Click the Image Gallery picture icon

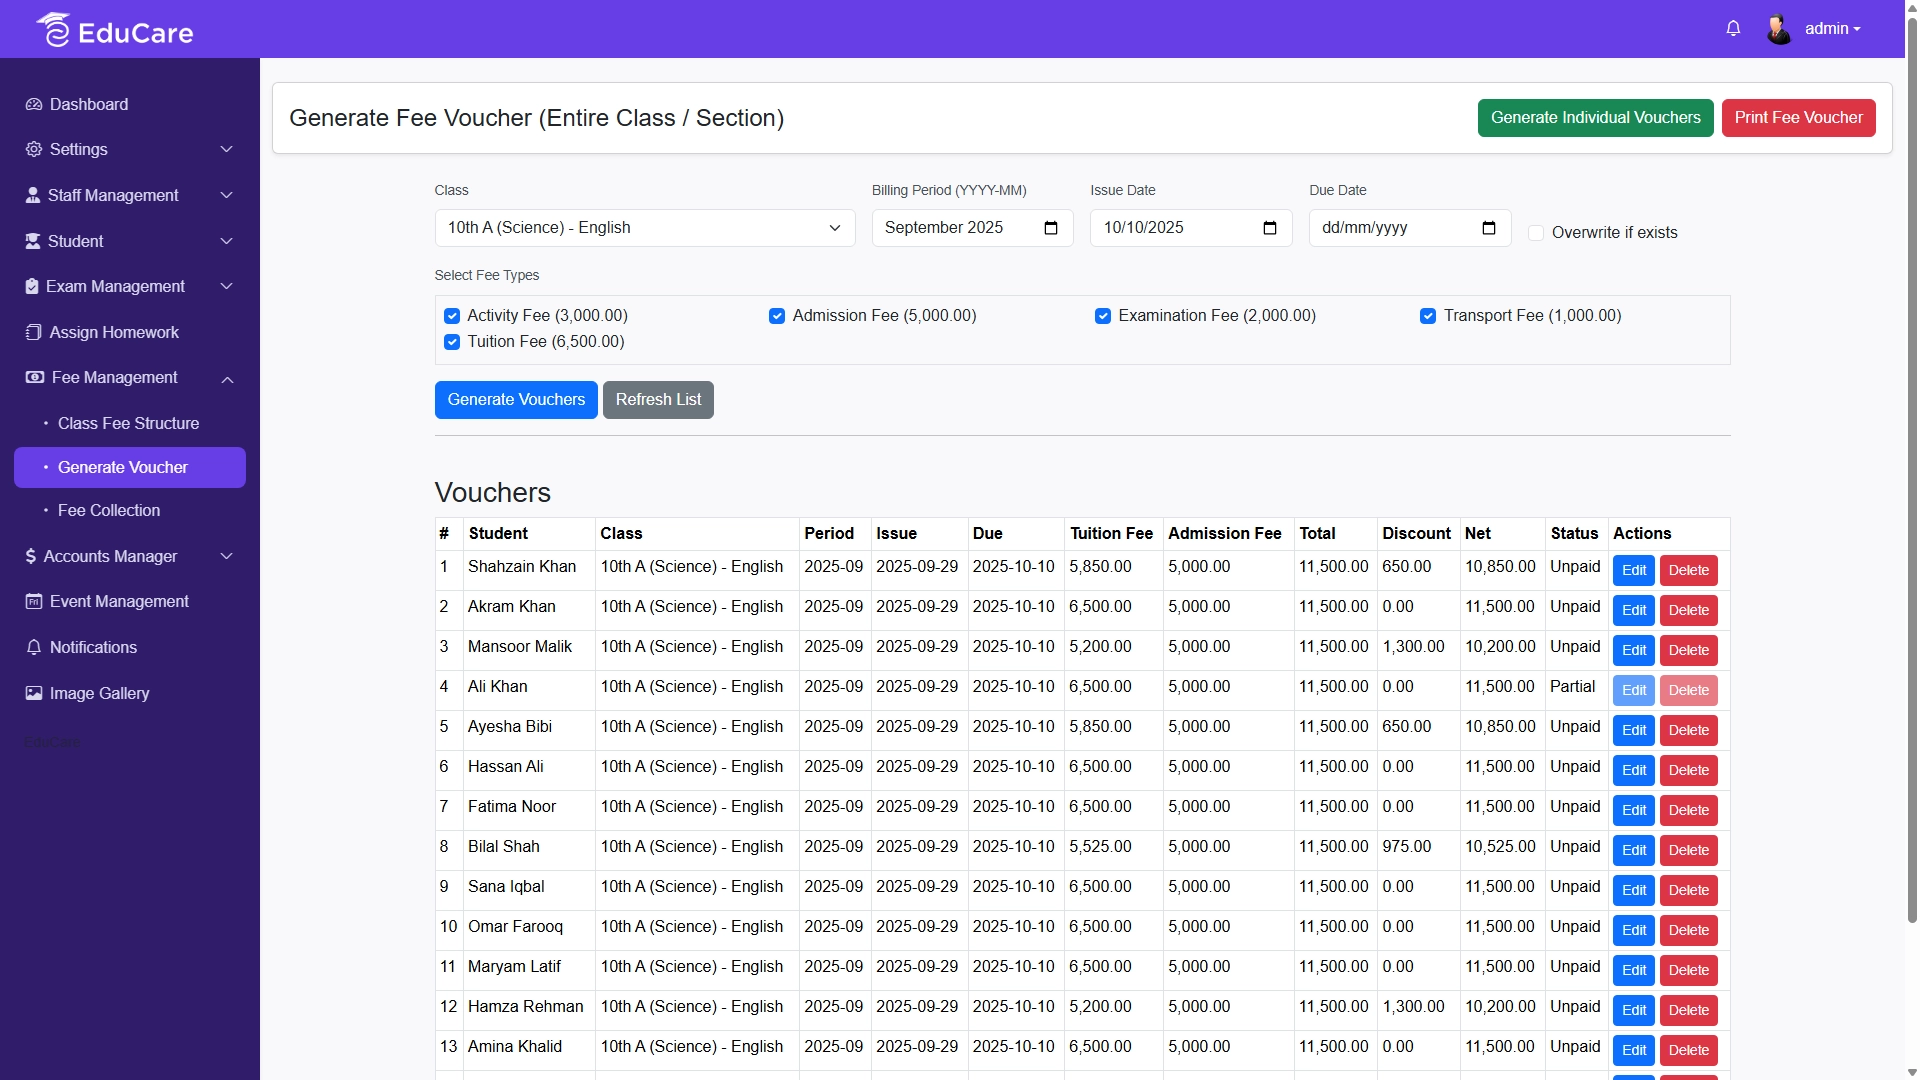coord(34,693)
